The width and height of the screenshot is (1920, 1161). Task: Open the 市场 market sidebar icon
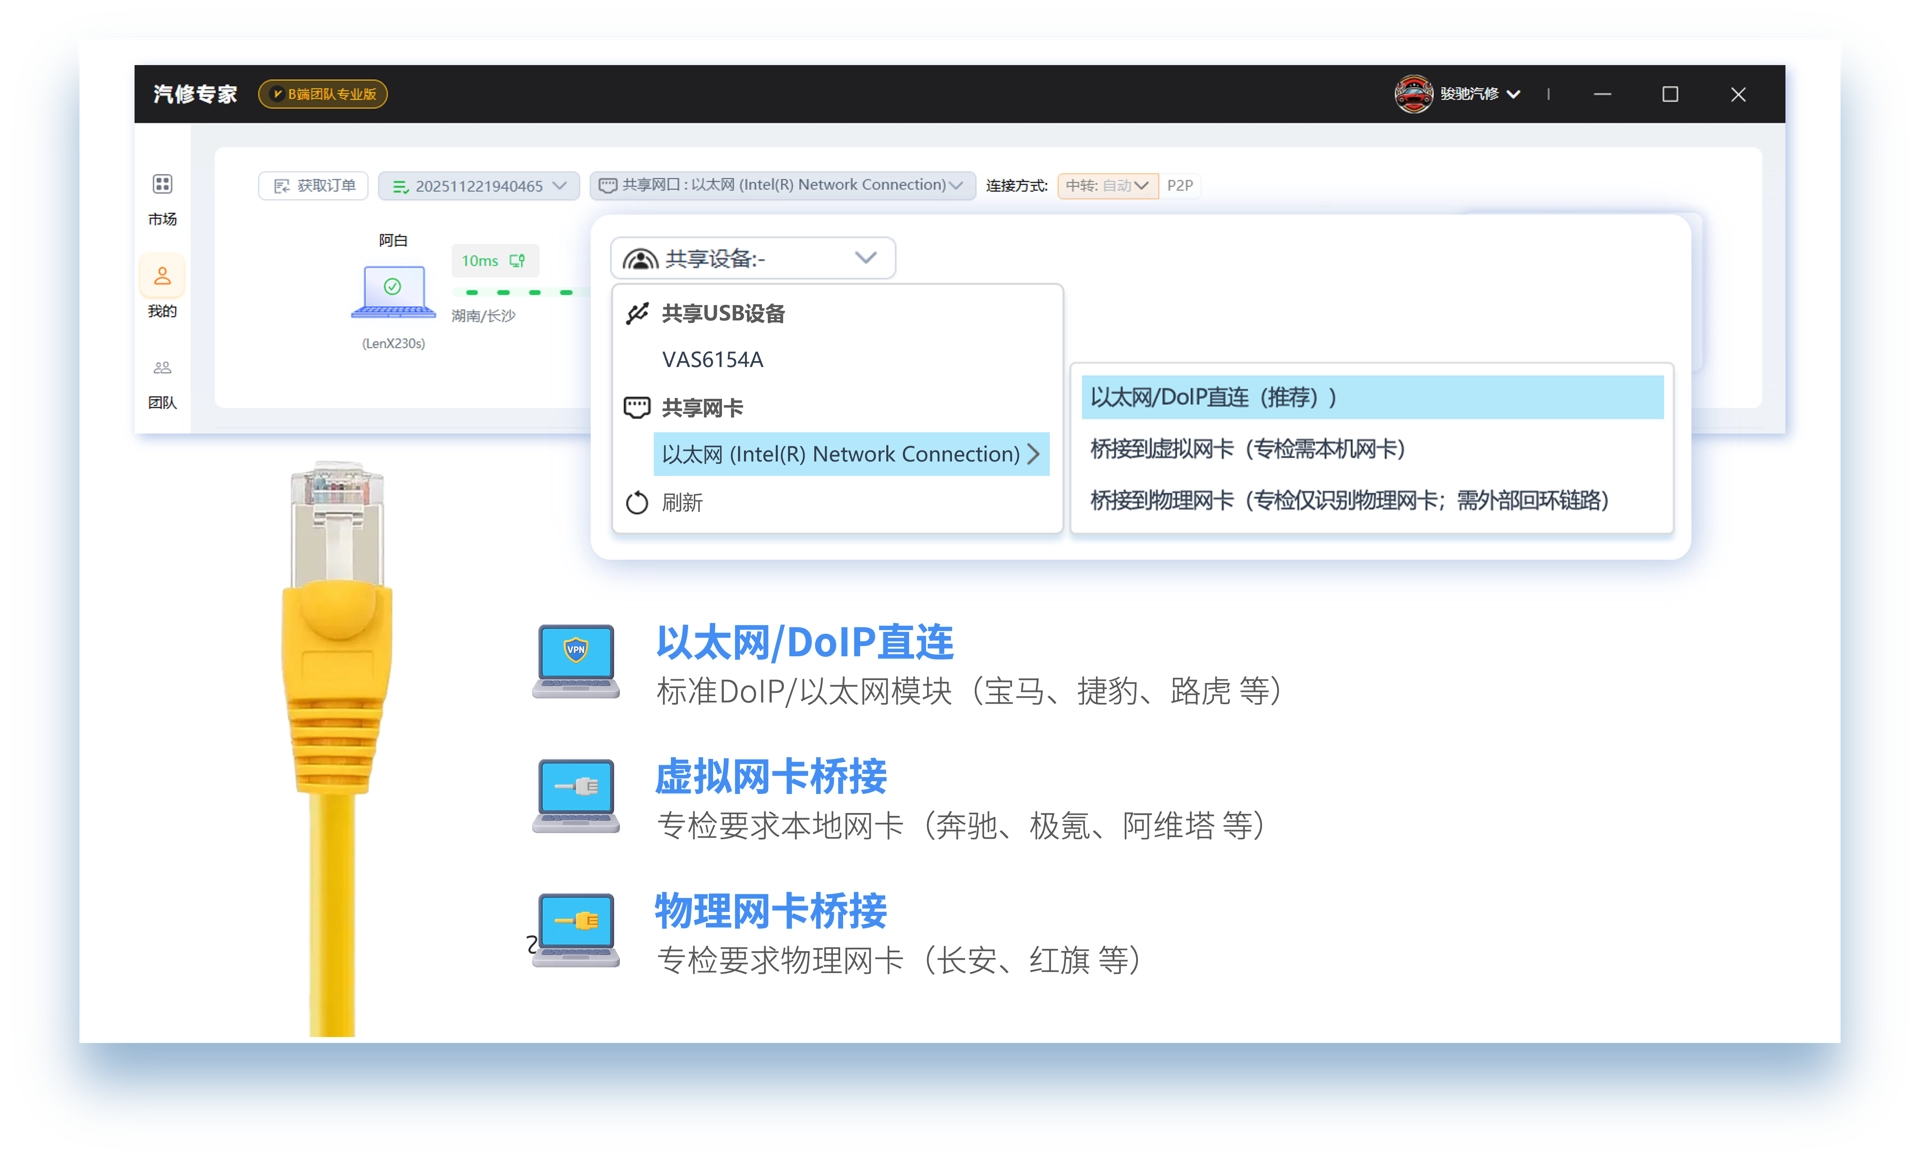click(162, 186)
